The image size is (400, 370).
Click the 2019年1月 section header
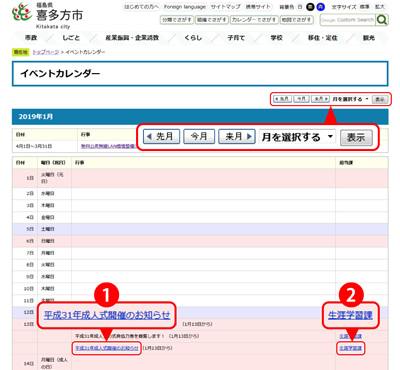click(x=200, y=117)
